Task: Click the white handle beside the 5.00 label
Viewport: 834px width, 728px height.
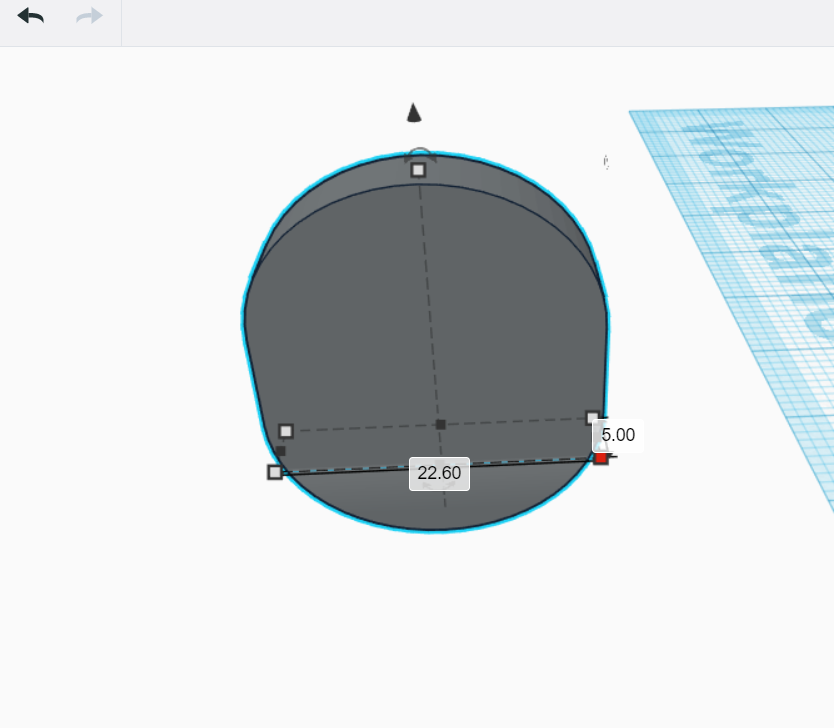Action: pos(594,419)
